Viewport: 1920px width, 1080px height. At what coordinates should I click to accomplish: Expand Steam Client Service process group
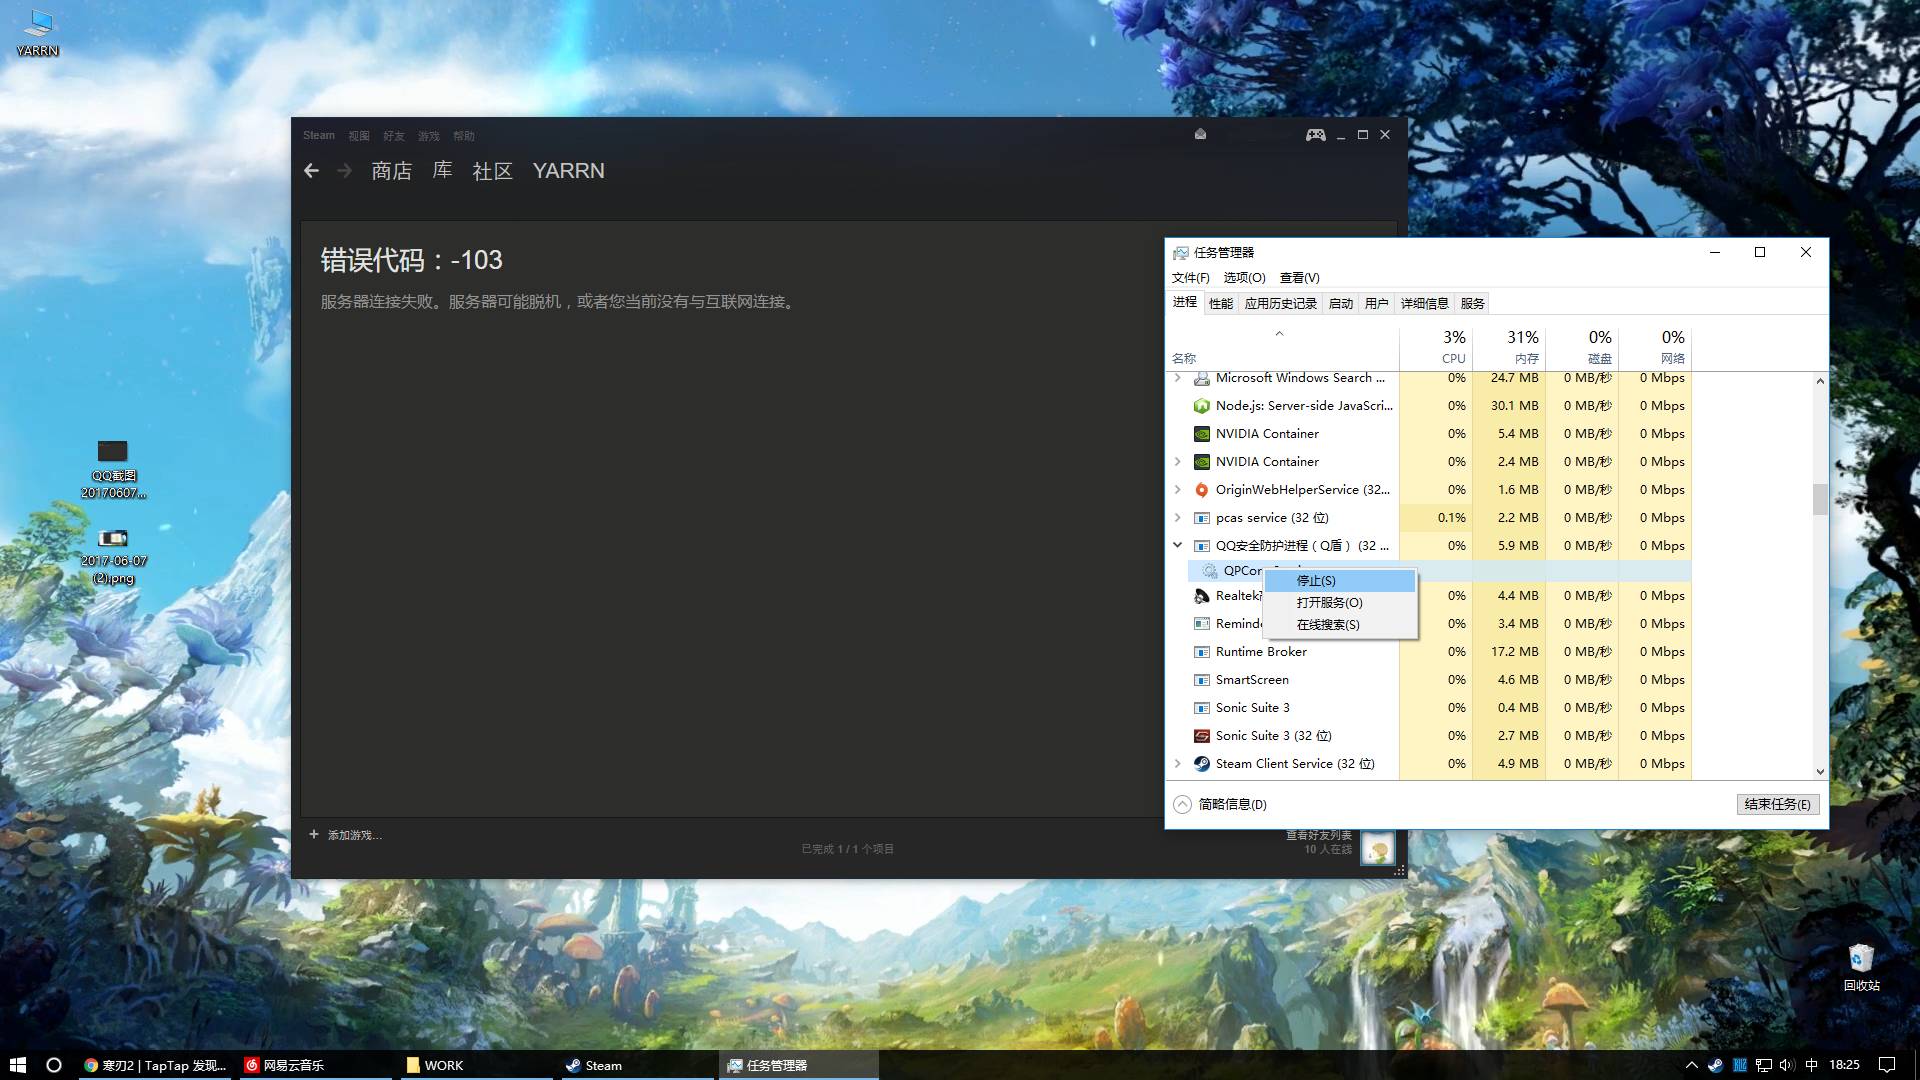point(1177,764)
